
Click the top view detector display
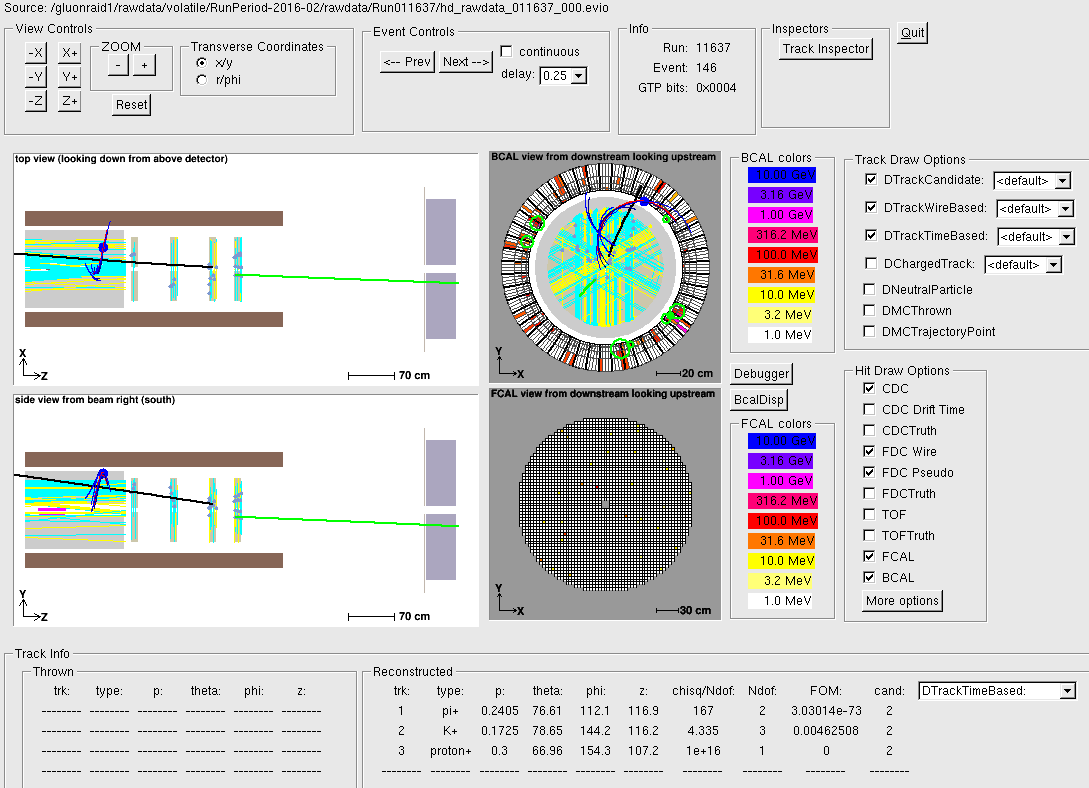246,269
